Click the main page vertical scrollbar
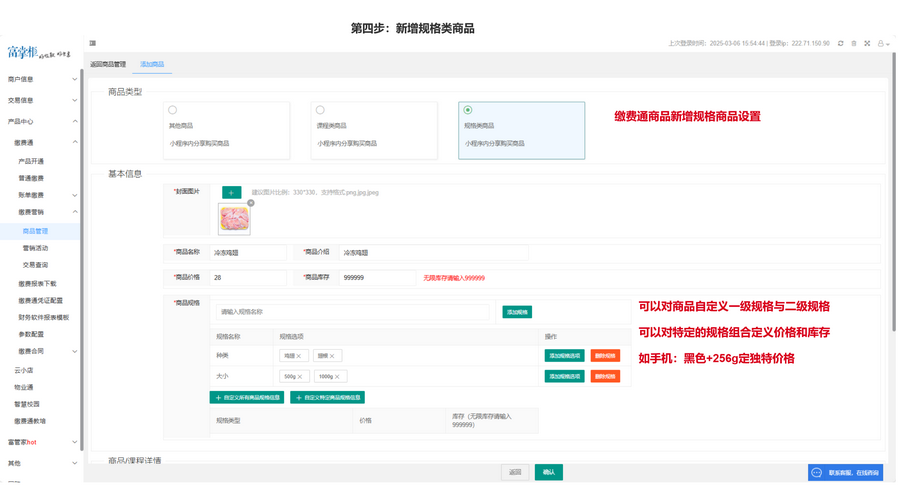 click(x=893, y=192)
